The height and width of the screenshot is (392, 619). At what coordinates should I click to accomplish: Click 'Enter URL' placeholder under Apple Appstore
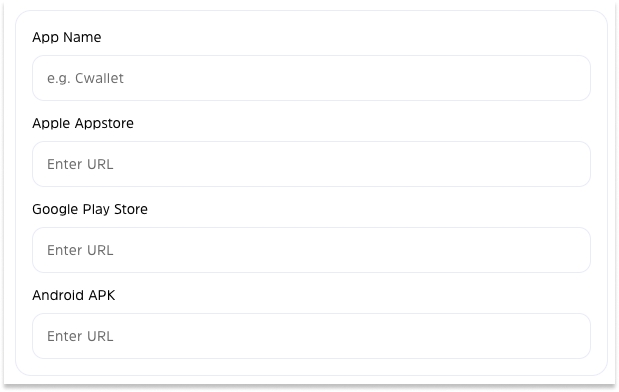pos(80,164)
